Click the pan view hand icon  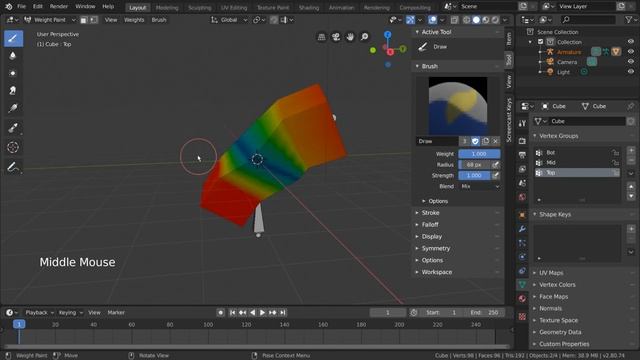click(350, 37)
